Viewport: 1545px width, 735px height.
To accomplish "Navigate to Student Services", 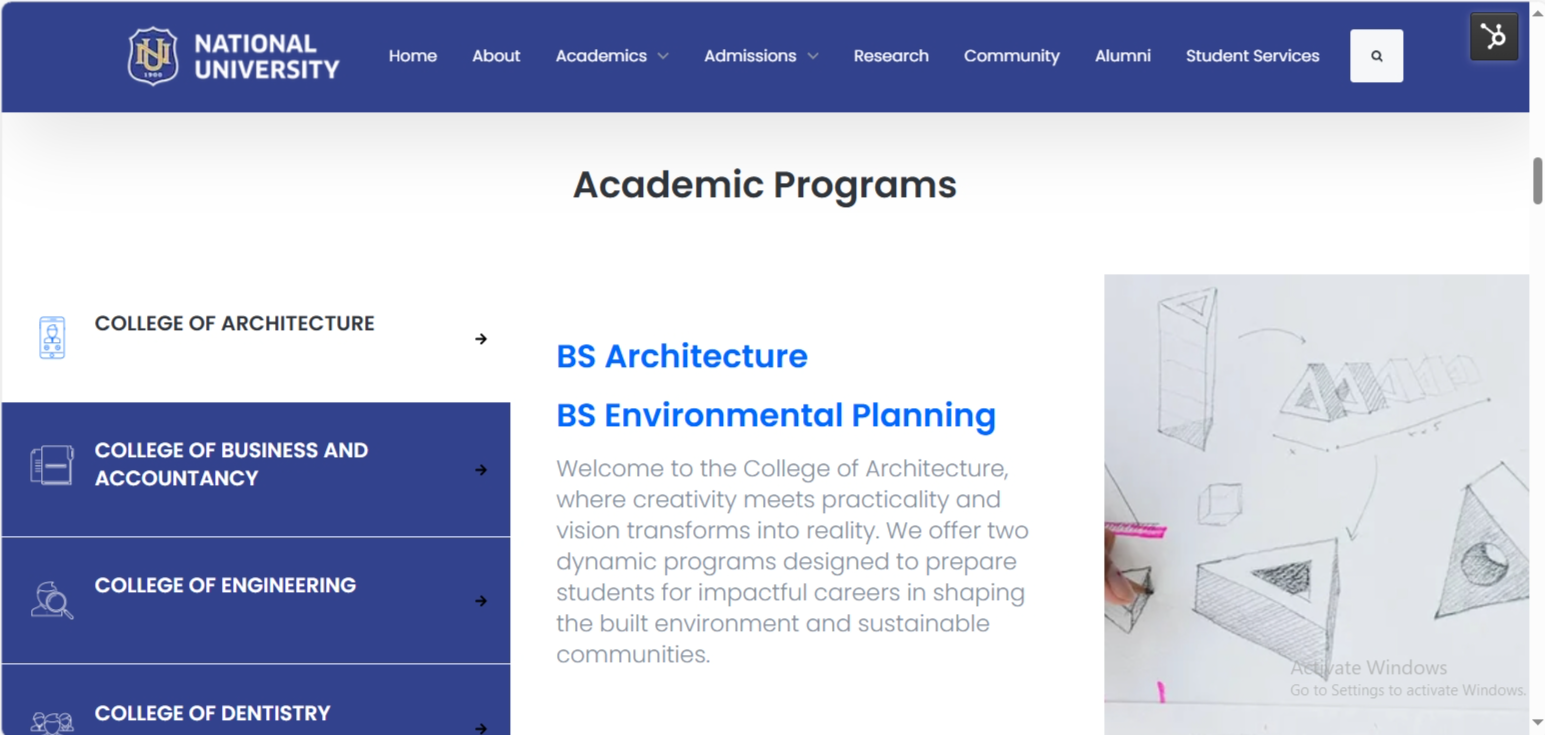I will pos(1252,56).
